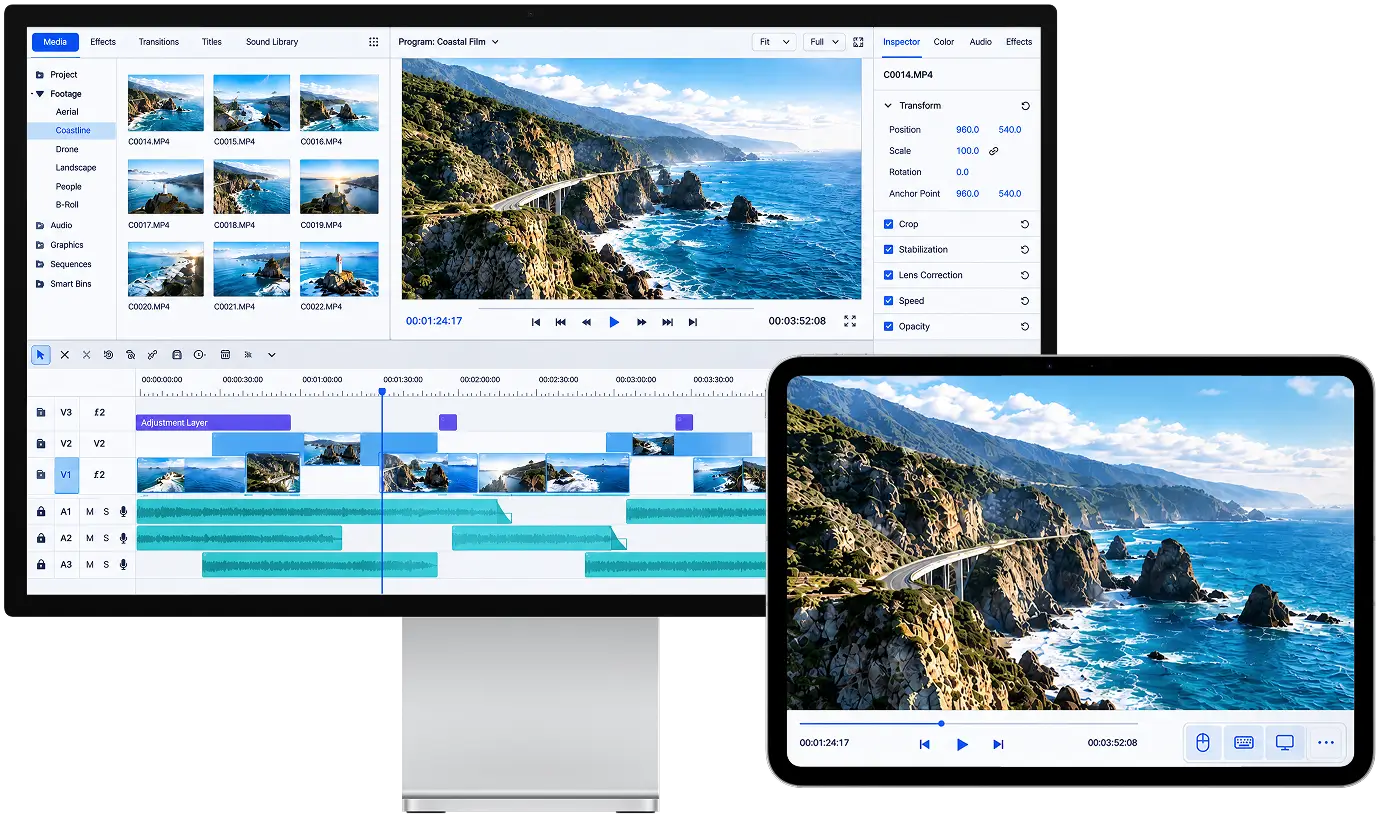Reset the Crop effect
This screenshot has height=818, width=1380.
tap(1025, 224)
